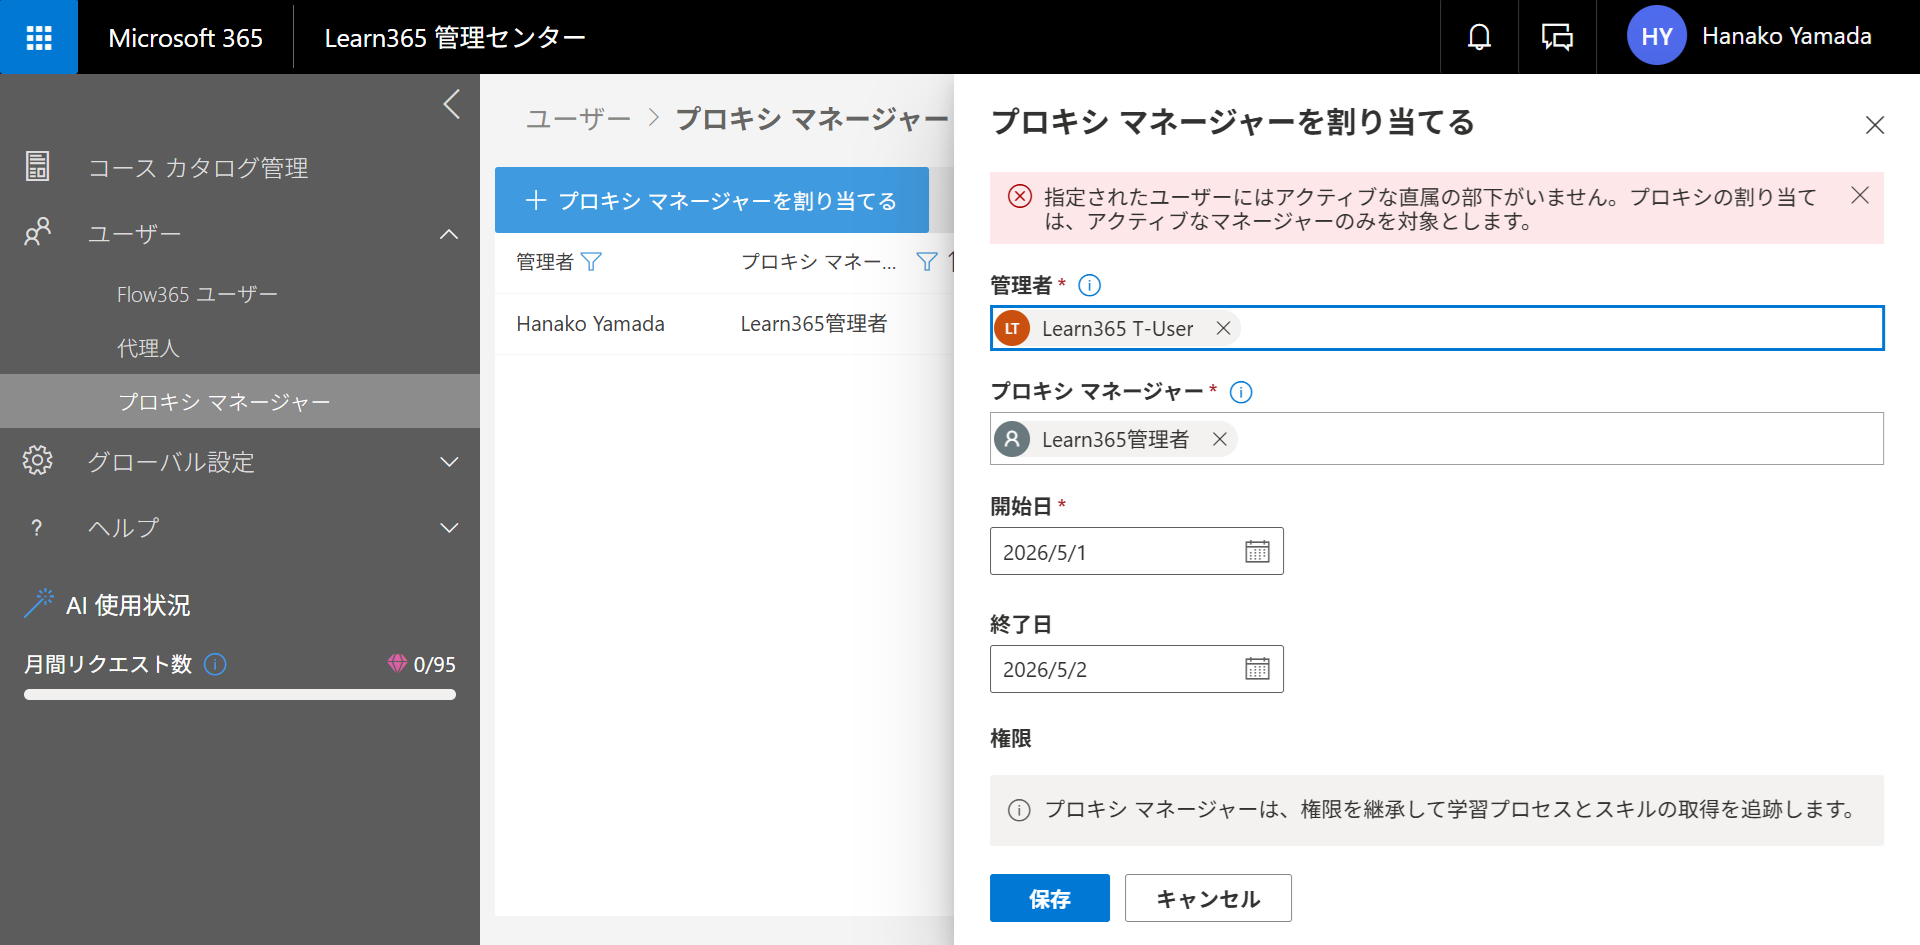The width and height of the screenshot is (1920, 945).
Task: Click the キャンセル button
Action: tap(1208, 898)
